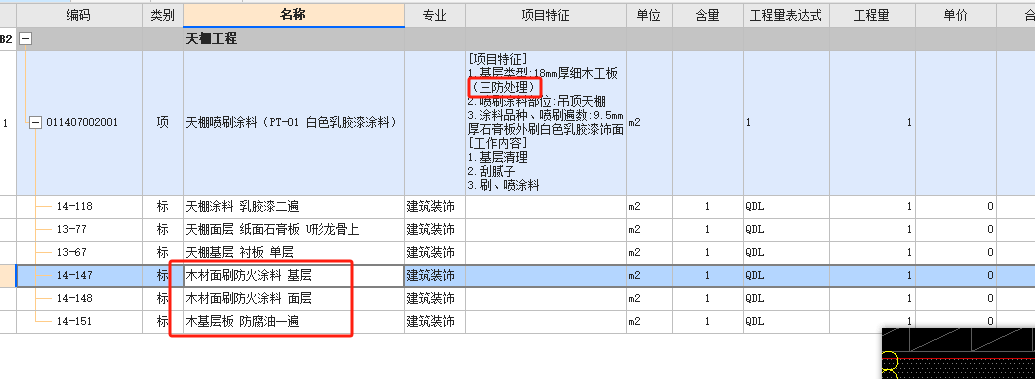The height and width of the screenshot is (379, 1035).
Task: Click the 类别 column header
Action: [x=163, y=16]
